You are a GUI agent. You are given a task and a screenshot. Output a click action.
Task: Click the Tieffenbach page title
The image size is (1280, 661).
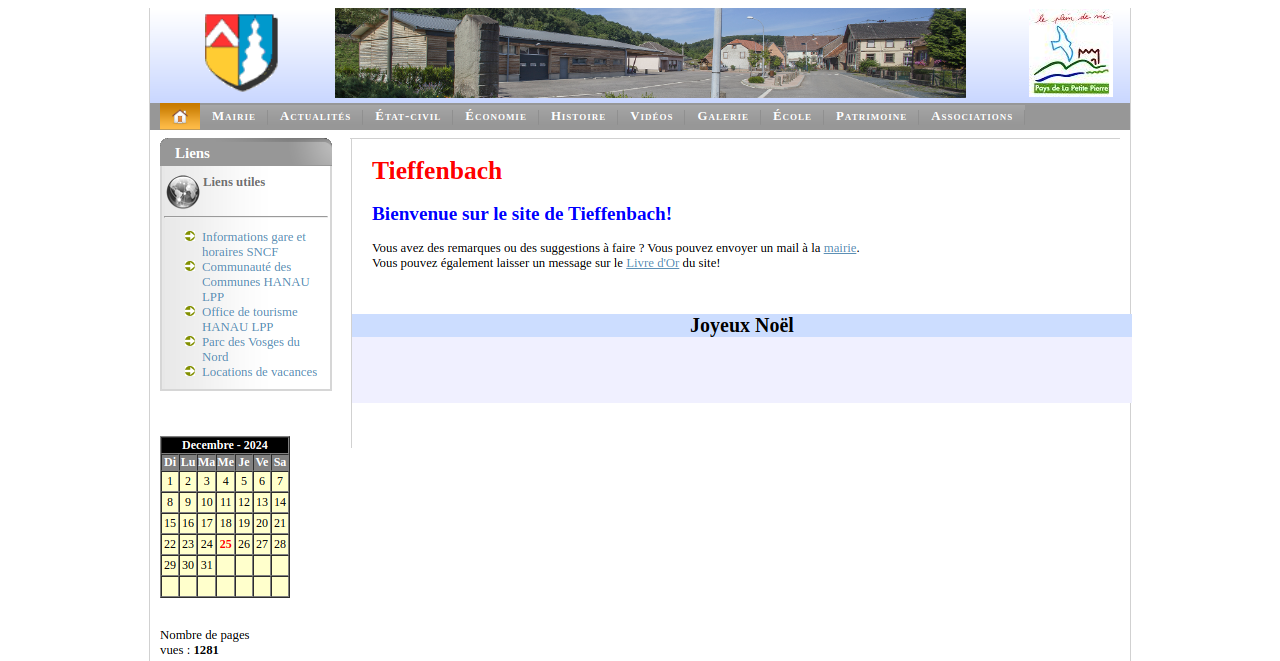[437, 171]
